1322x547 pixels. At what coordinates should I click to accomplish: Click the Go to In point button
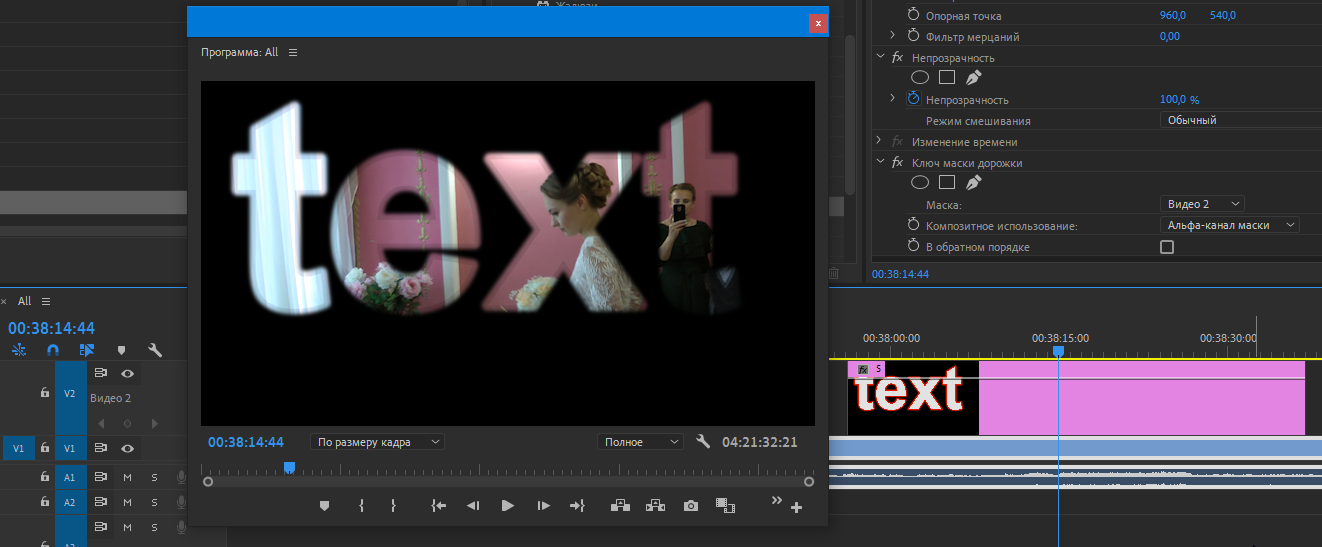(438, 506)
